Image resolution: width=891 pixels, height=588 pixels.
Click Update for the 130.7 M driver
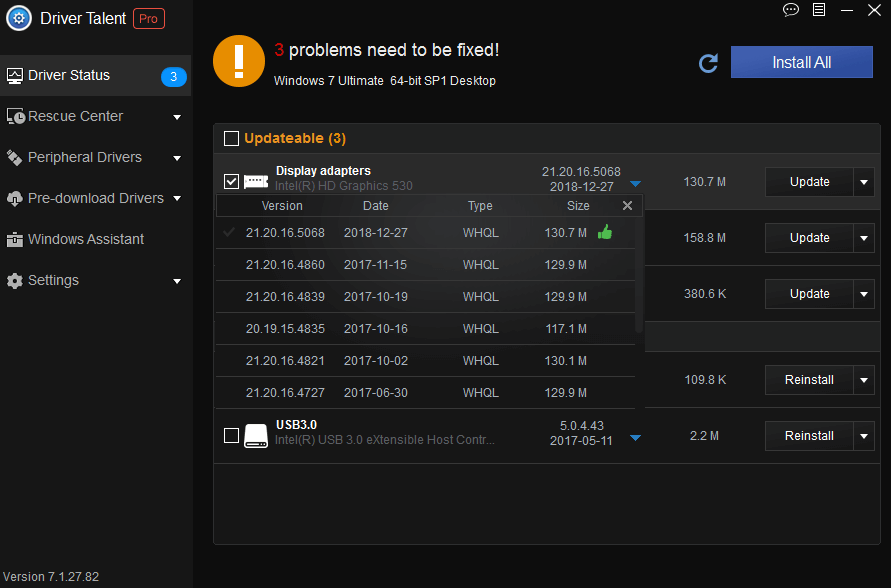(809, 182)
